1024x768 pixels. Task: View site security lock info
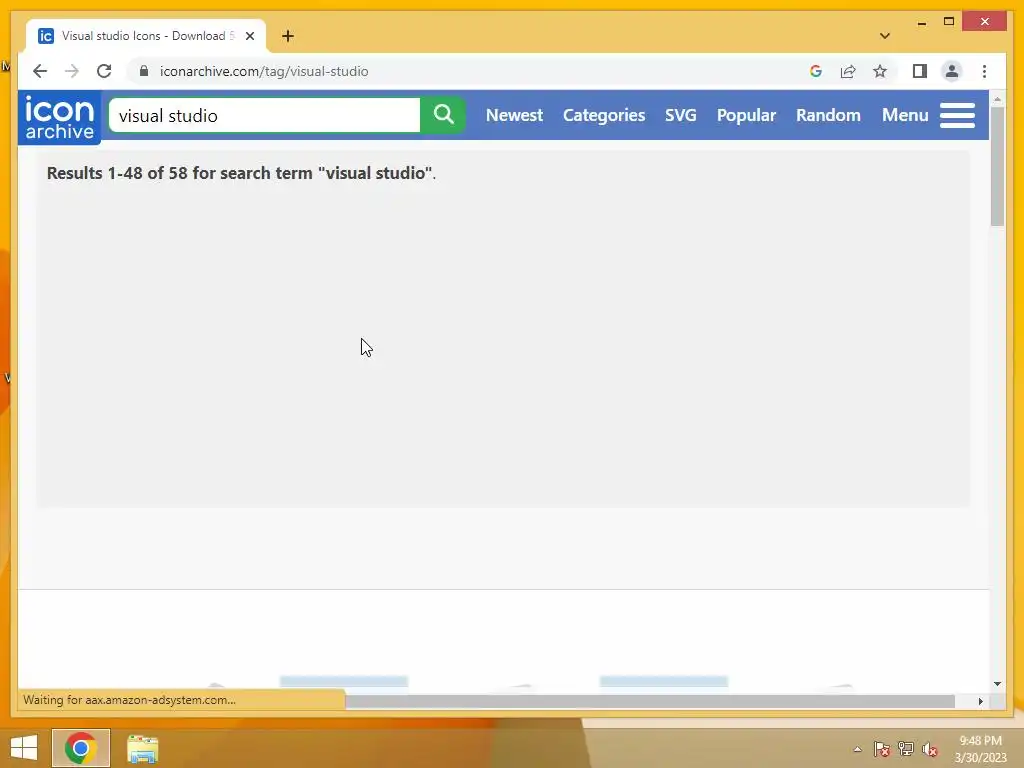pos(144,71)
